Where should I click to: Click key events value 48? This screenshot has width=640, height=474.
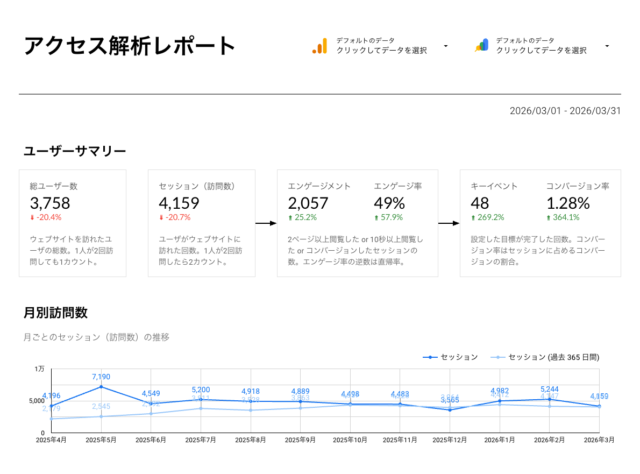(480, 203)
